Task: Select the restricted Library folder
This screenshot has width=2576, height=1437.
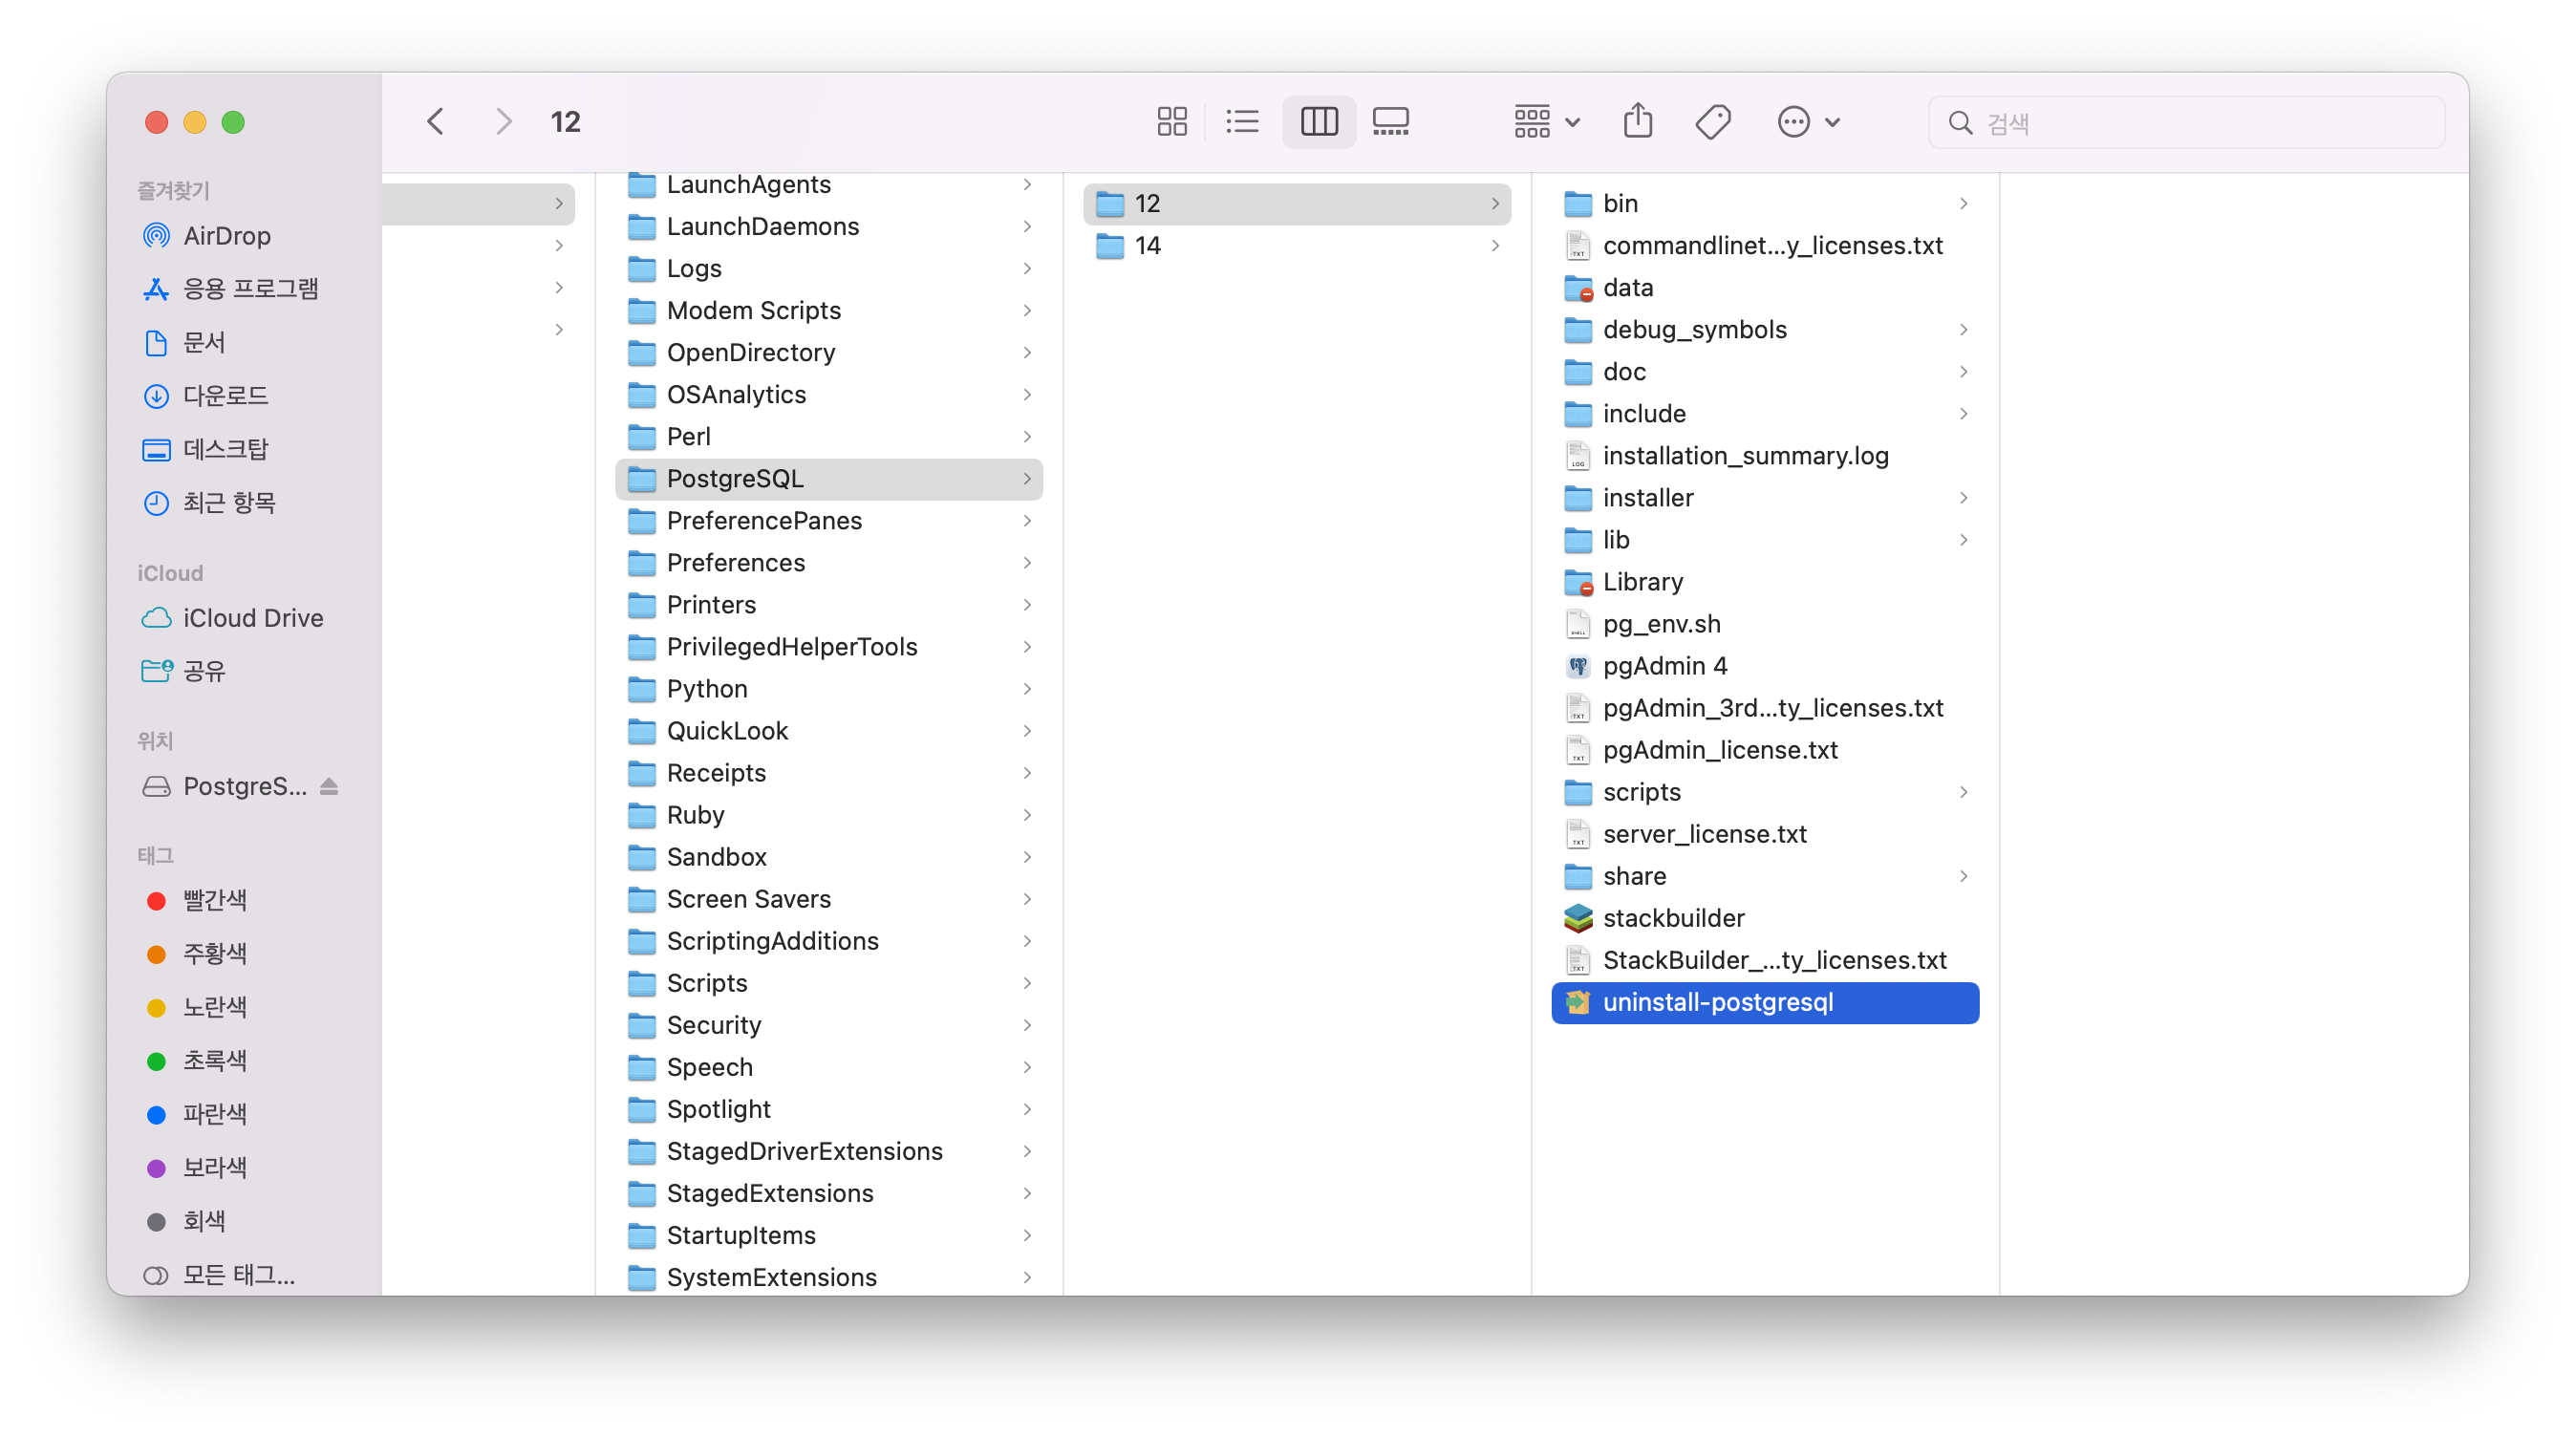Action: point(1765,582)
